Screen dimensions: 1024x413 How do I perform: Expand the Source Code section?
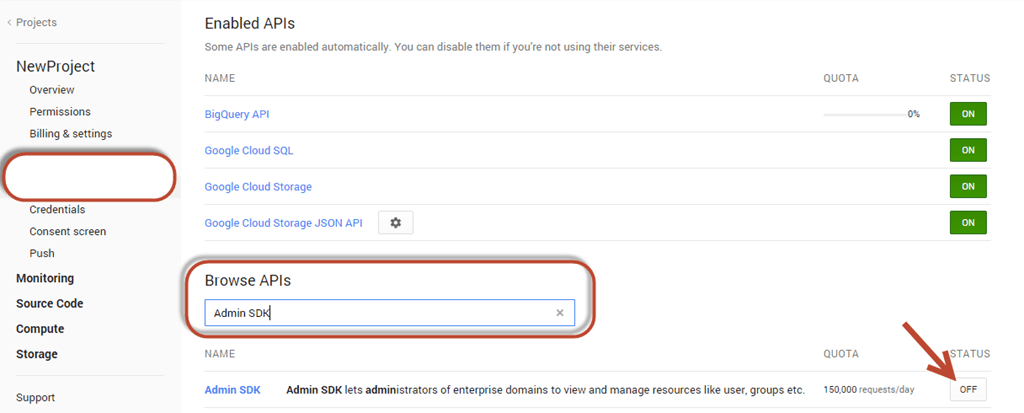(50, 303)
